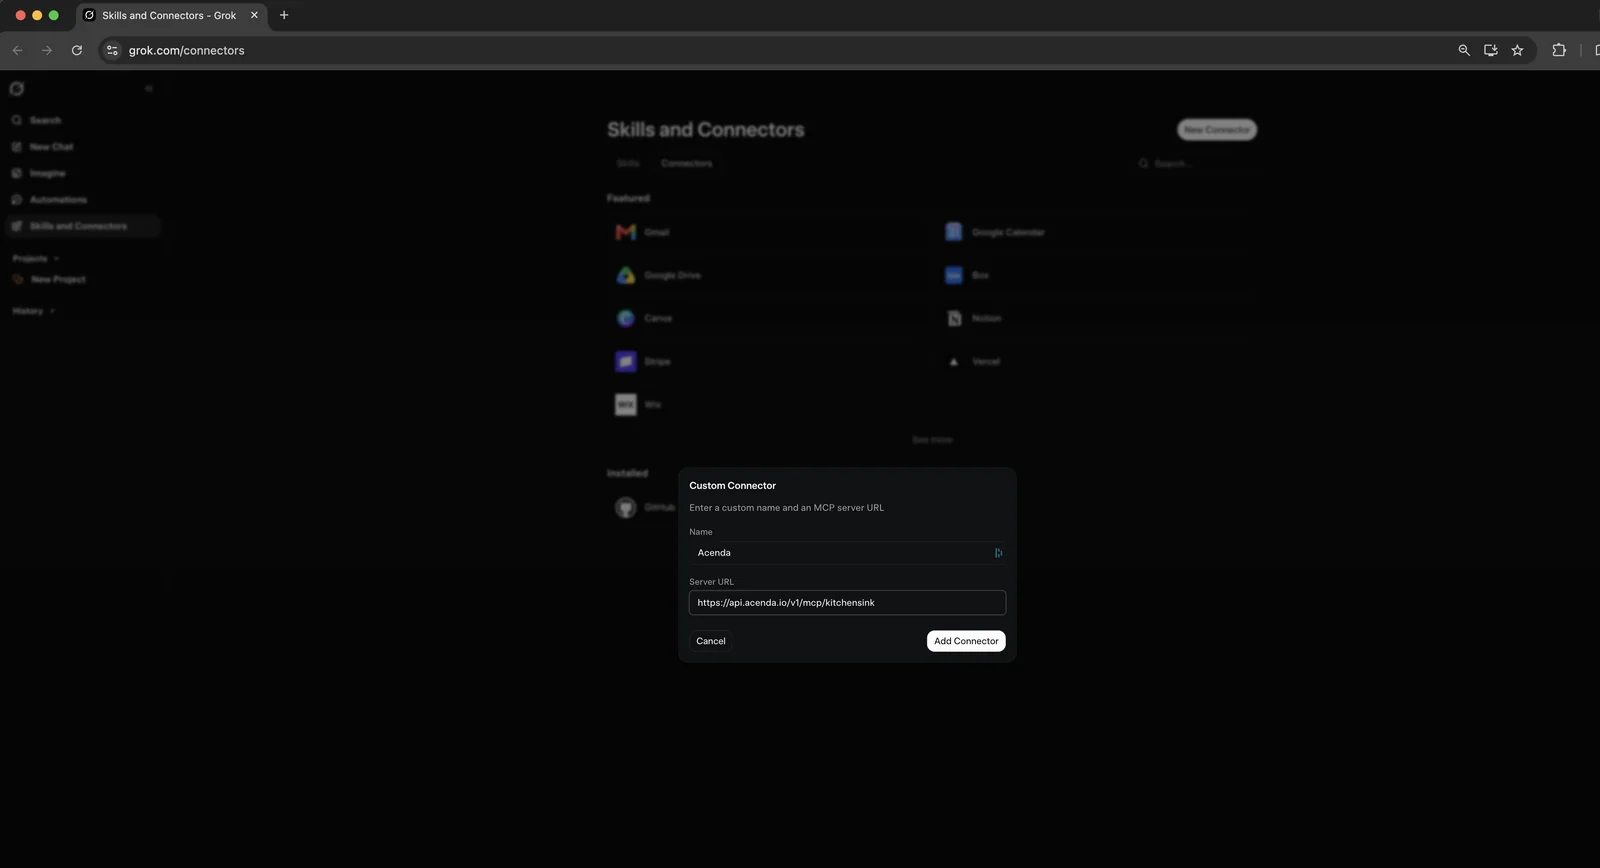Click See more under Featured
1600x868 pixels.
tap(932, 440)
